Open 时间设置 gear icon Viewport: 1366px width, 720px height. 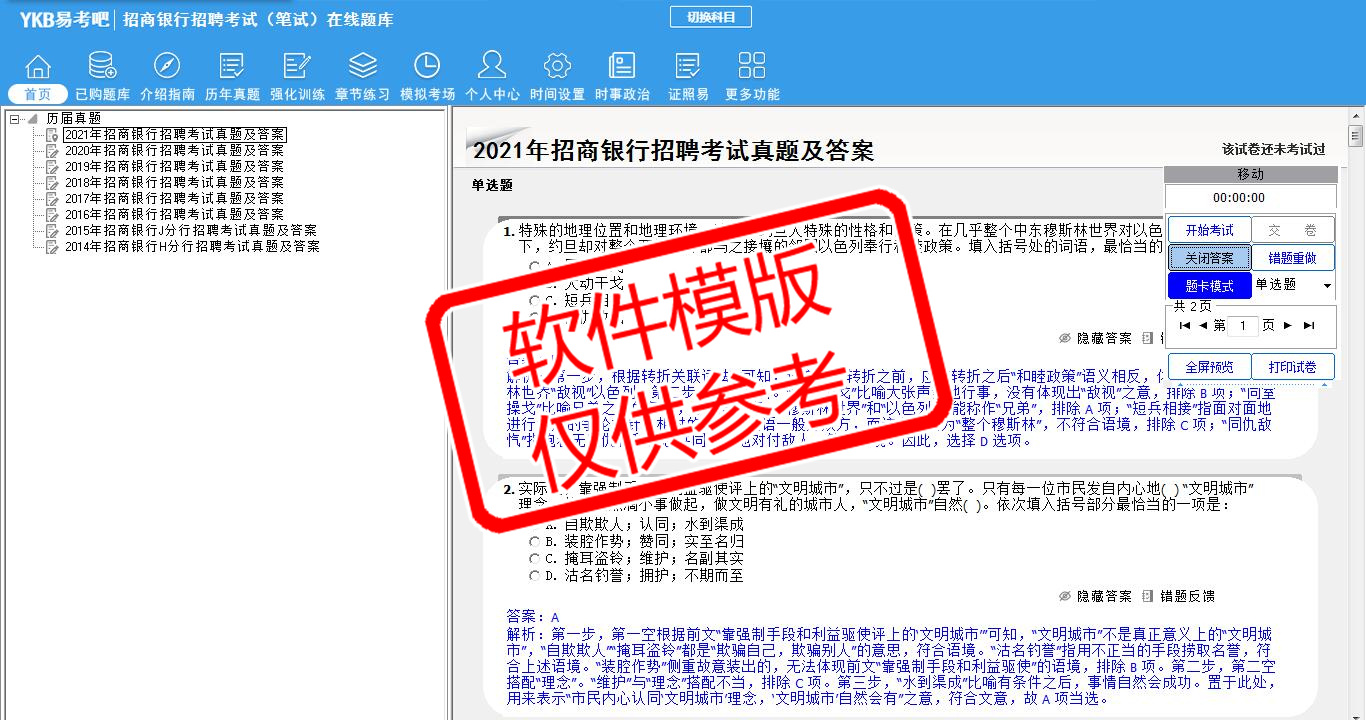click(x=557, y=67)
